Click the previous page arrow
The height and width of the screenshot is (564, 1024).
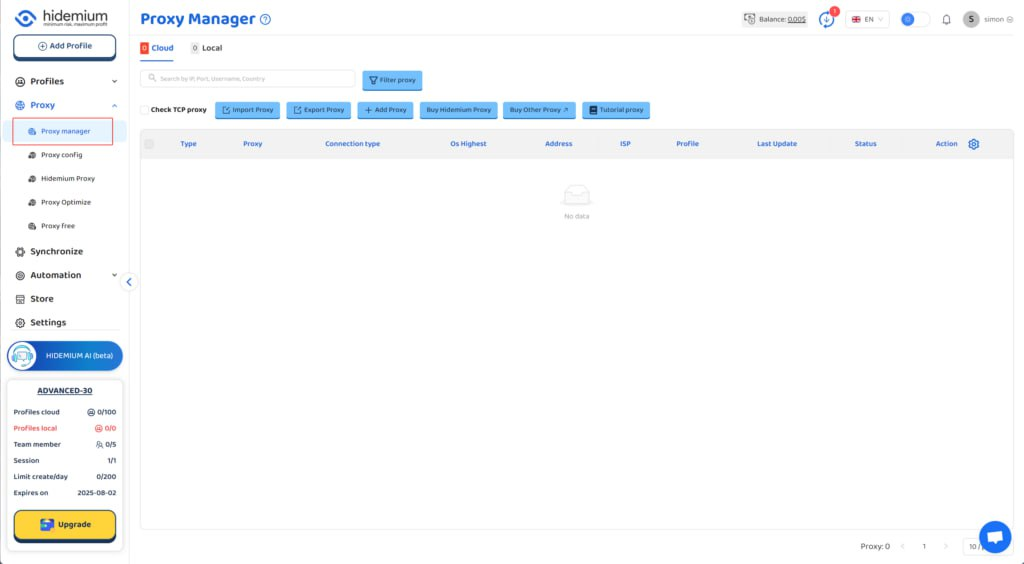point(903,546)
